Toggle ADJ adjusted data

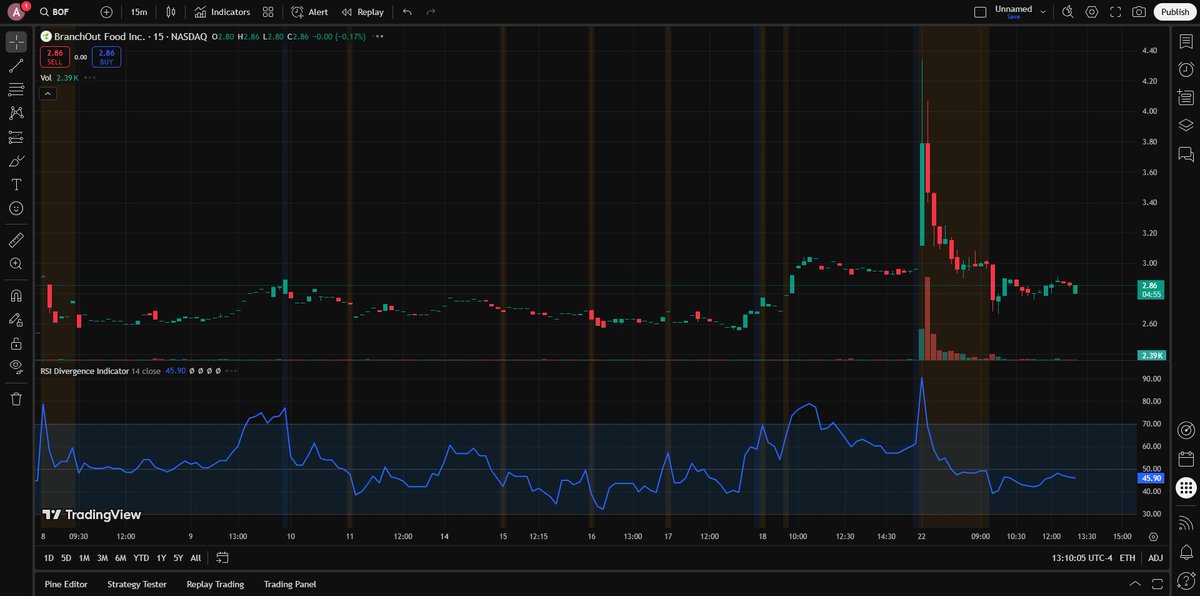1155,558
